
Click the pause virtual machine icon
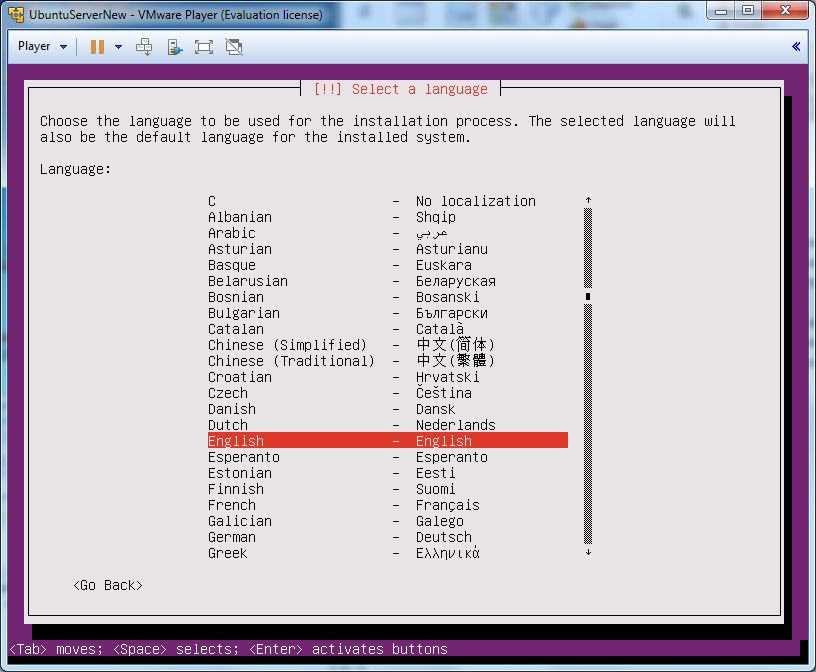click(97, 47)
